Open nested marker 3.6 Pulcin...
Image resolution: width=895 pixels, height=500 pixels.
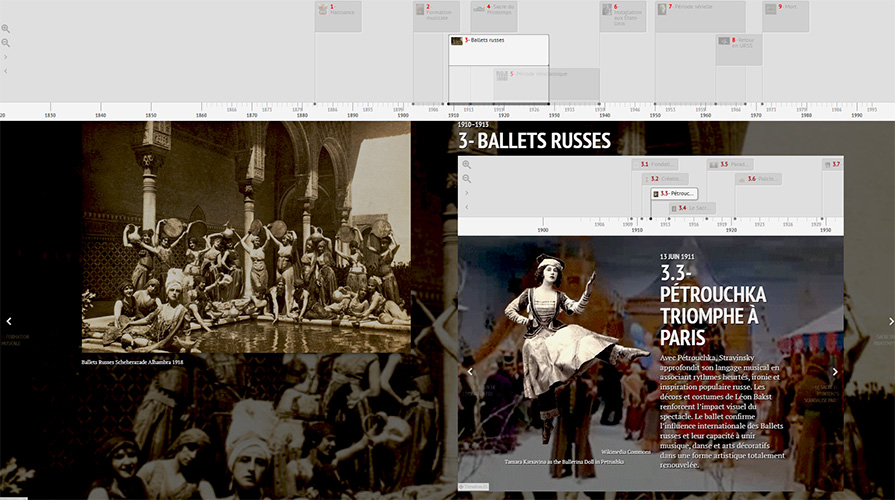tap(758, 179)
